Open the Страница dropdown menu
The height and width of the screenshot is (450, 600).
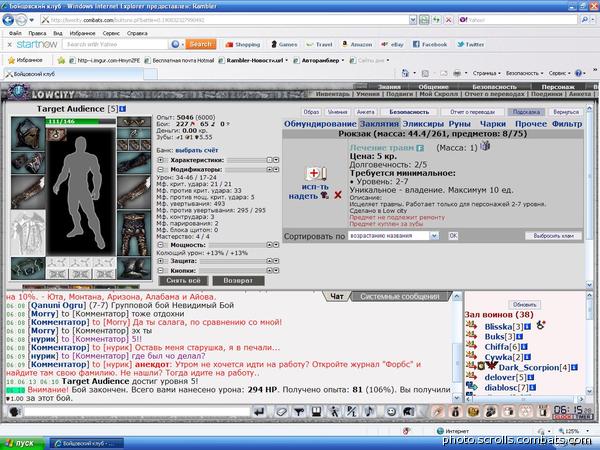coord(486,73)
